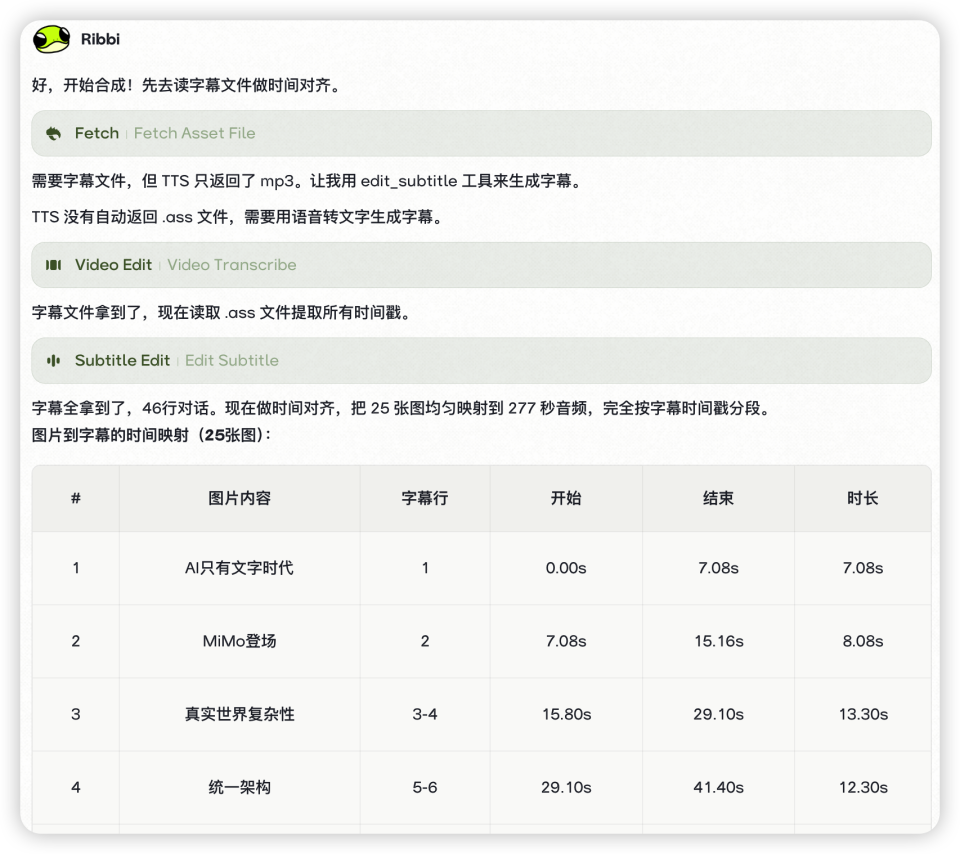Click the '结束' column header
This screenshot has height=854, width=960.
pos(718,498)
